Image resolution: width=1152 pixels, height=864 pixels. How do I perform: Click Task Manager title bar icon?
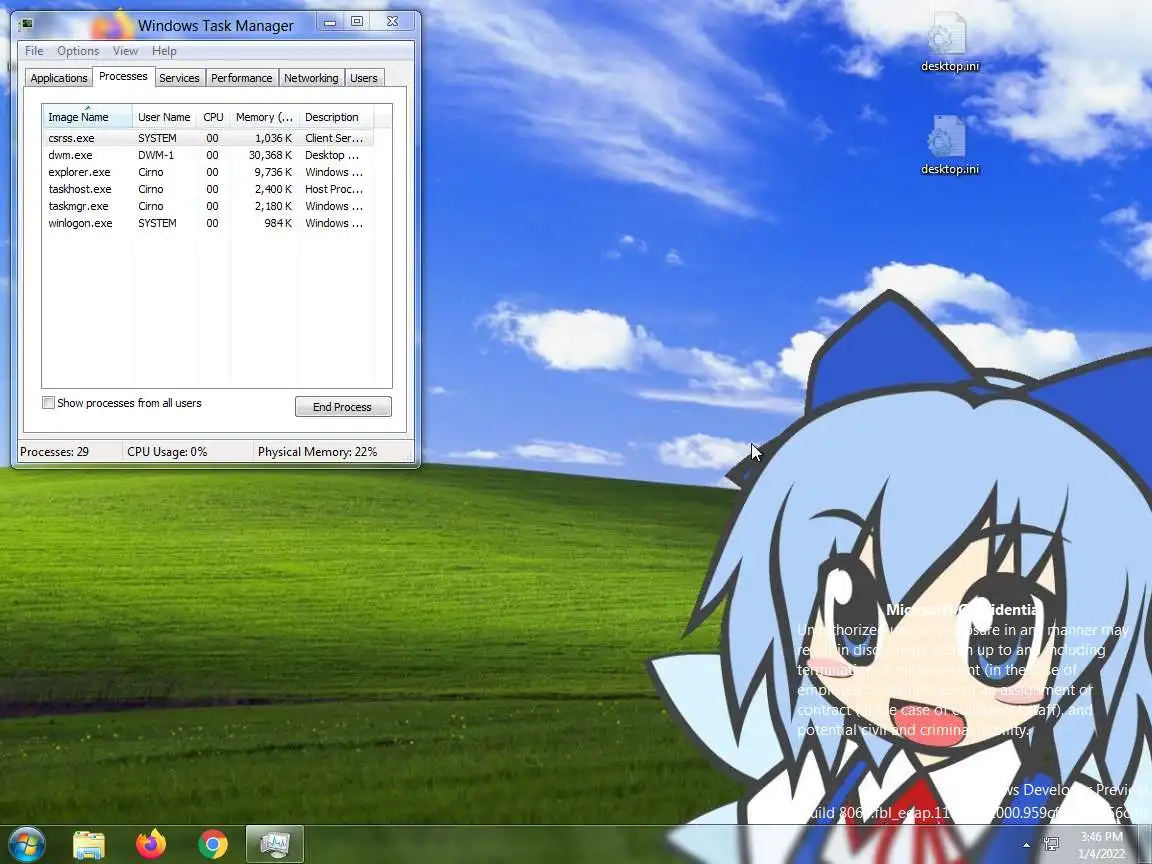coord(27,24)
